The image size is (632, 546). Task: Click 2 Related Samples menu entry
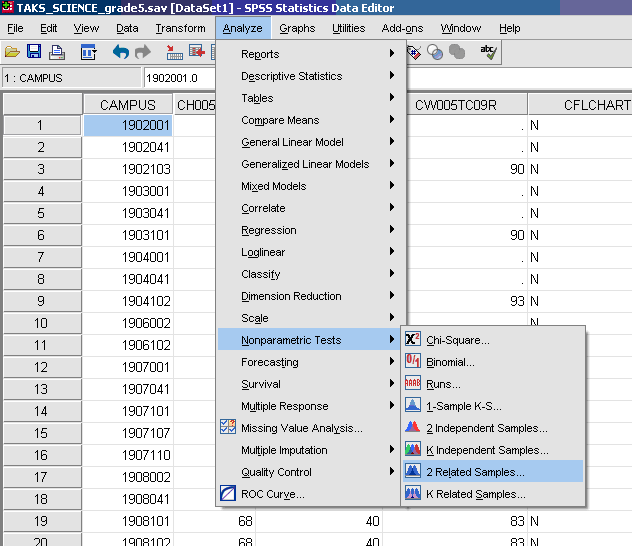pyautogui.click(x=475, y=472)
